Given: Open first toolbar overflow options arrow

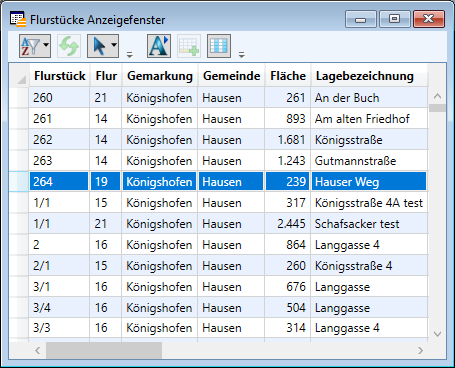Looking at the screenshot, I should (x=130, y=54).
